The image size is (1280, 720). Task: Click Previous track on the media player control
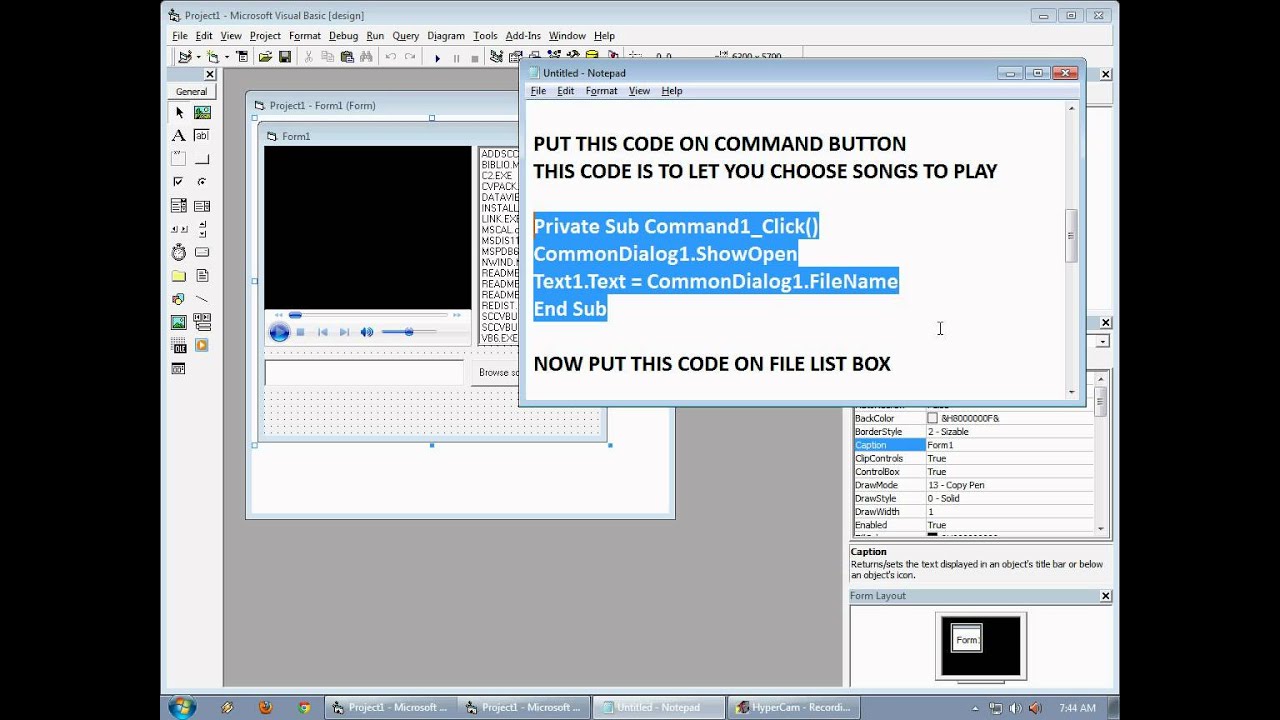323,332
